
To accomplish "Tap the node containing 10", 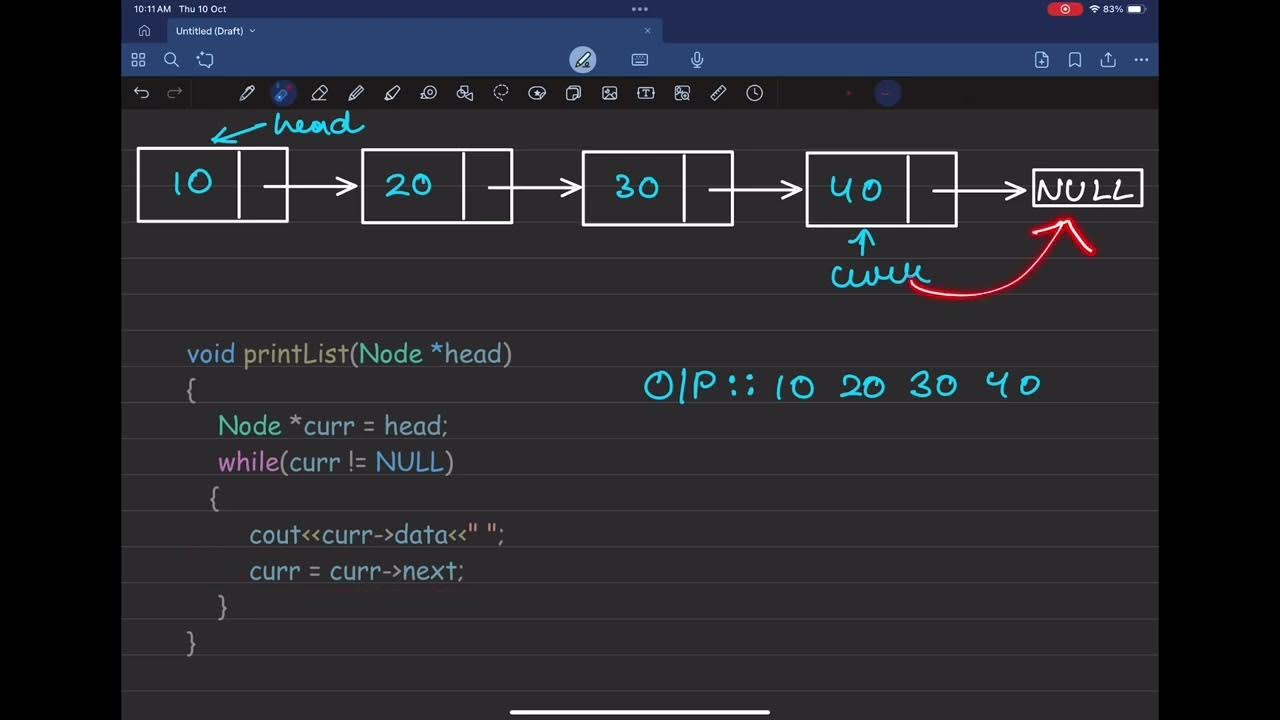I will tap(213, 184).
